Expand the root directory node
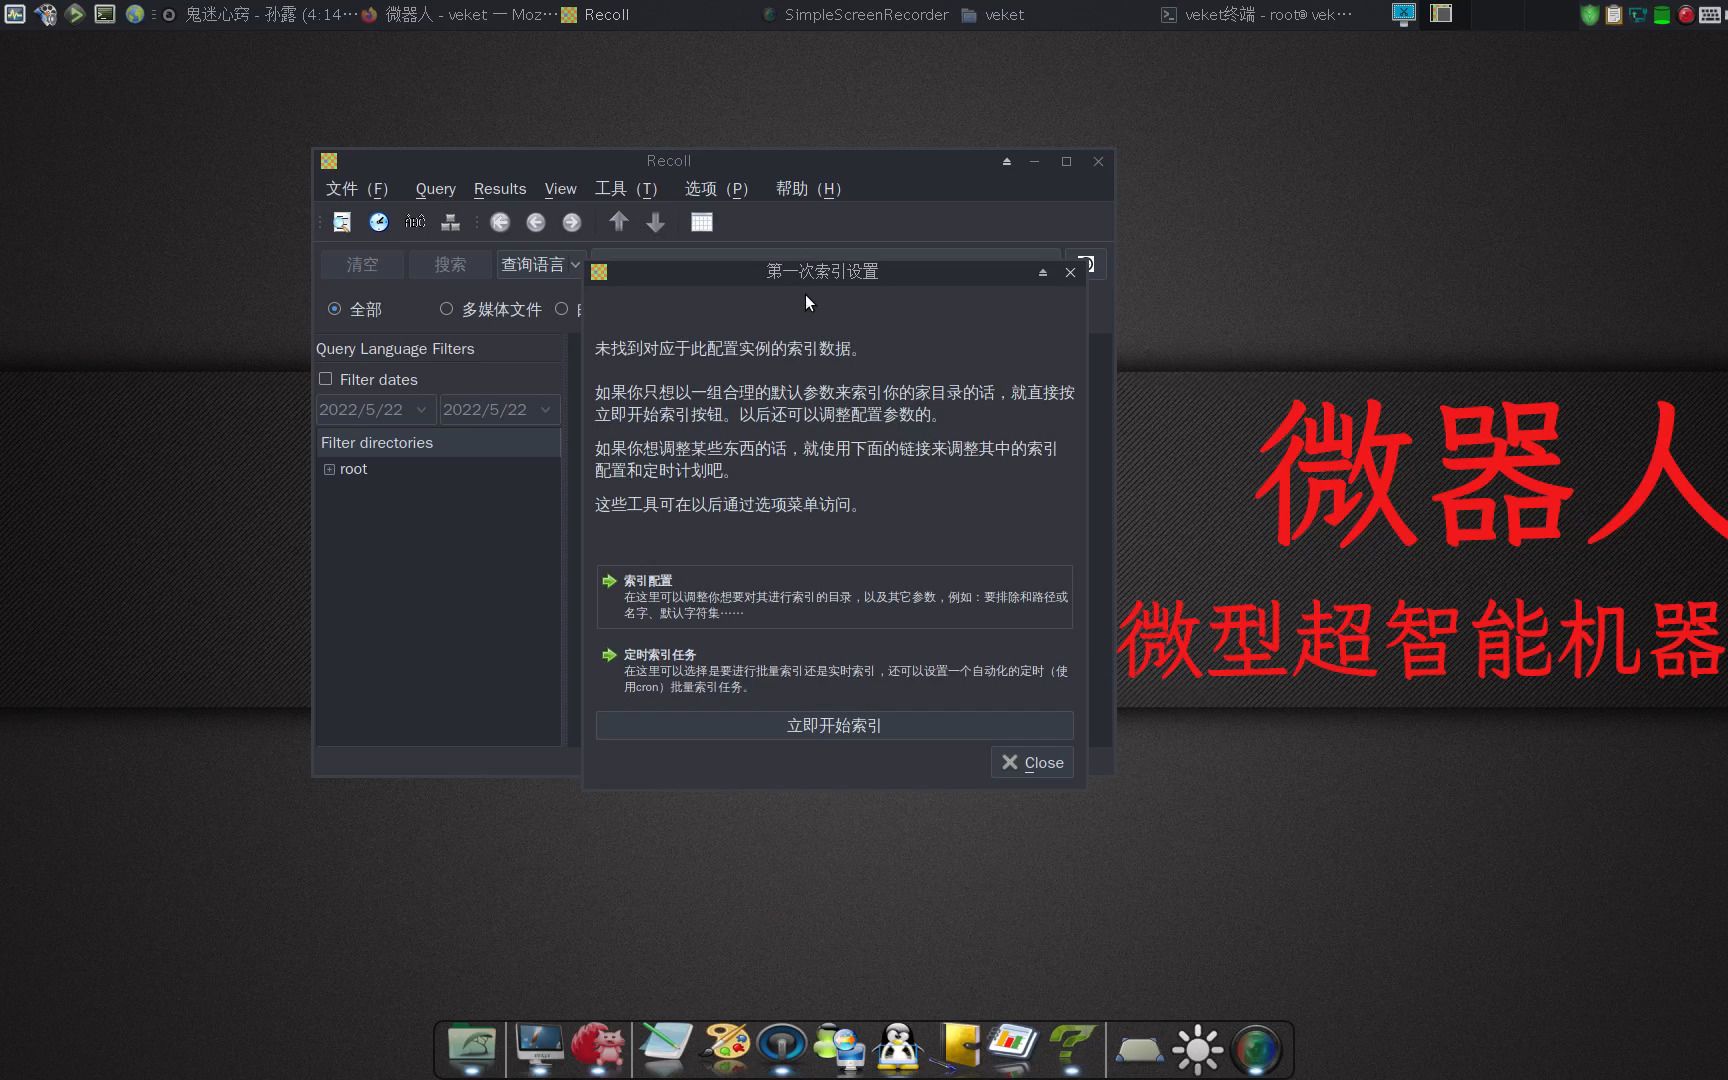The height and width of the screenshot is (1080, 1728). click(329, 469)
